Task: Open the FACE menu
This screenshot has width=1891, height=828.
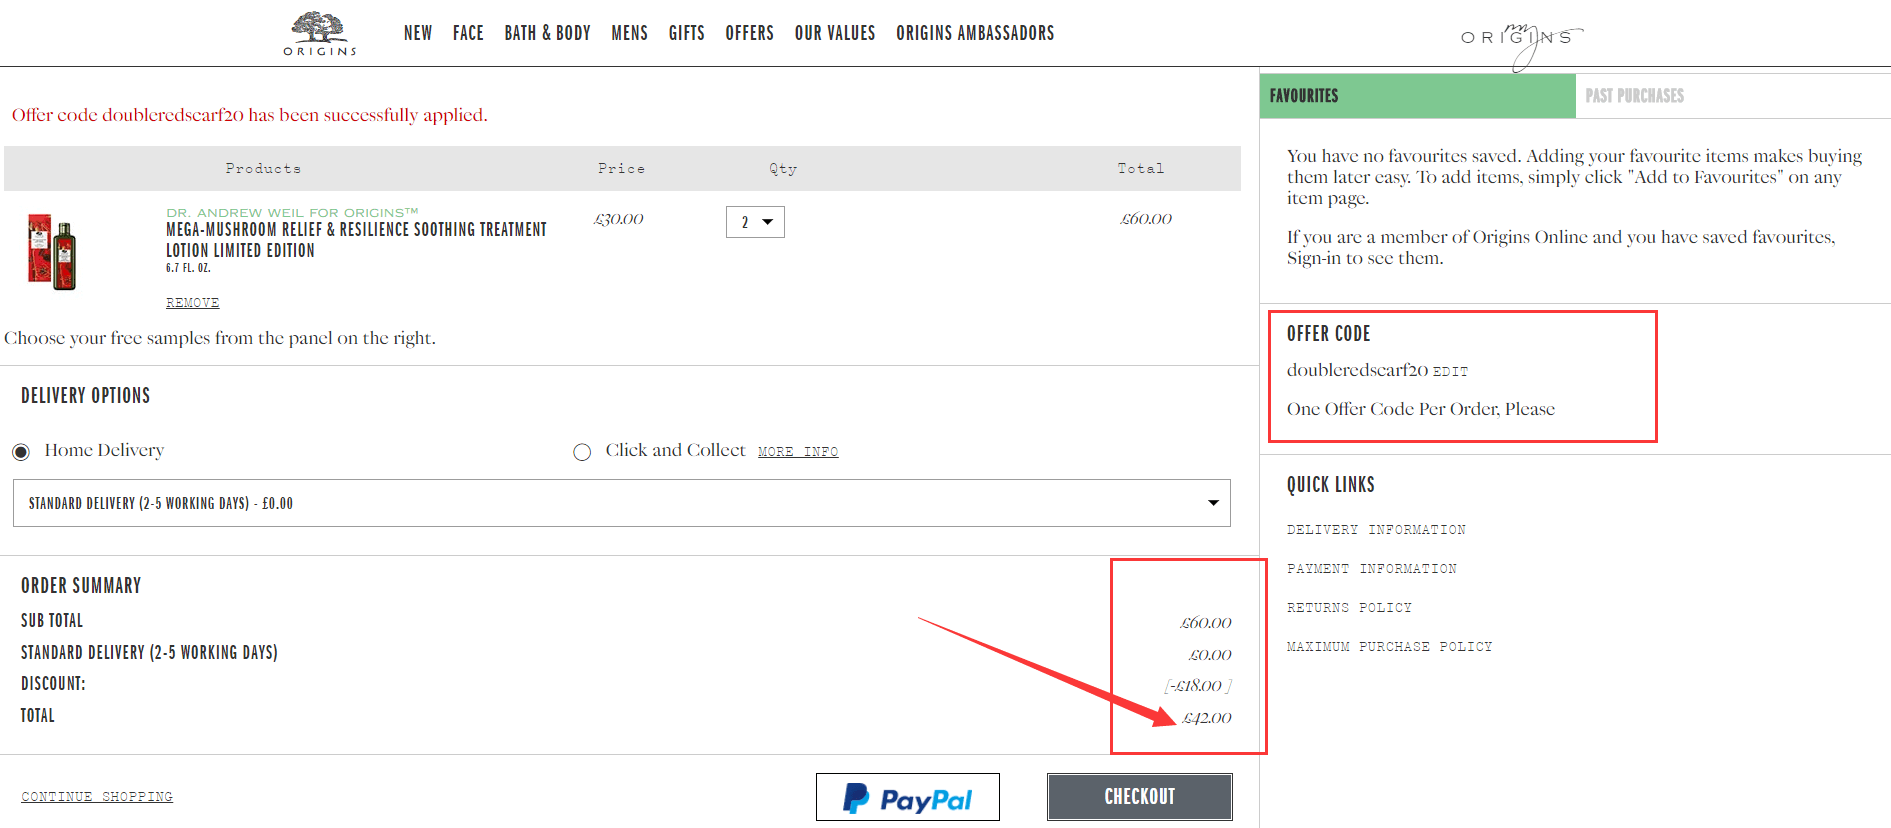Action: pyautogui.click(x=468, y=33)
